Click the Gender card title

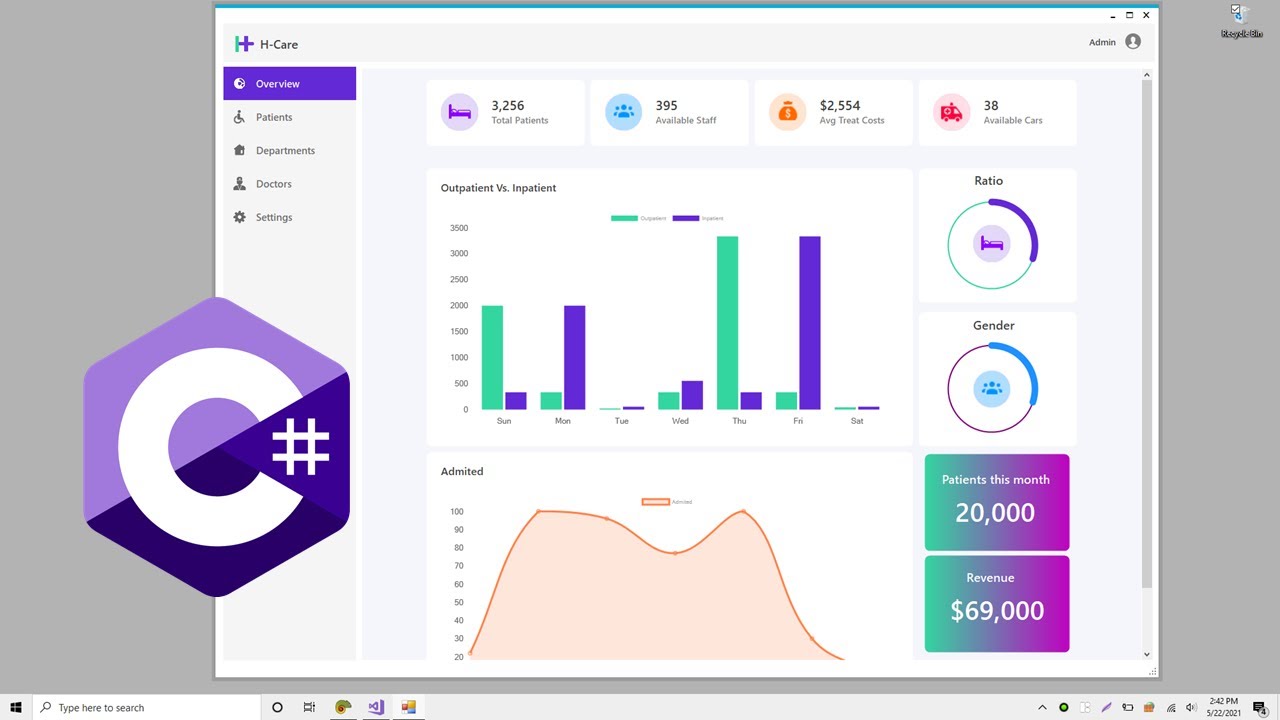click(x=994, y=326)
